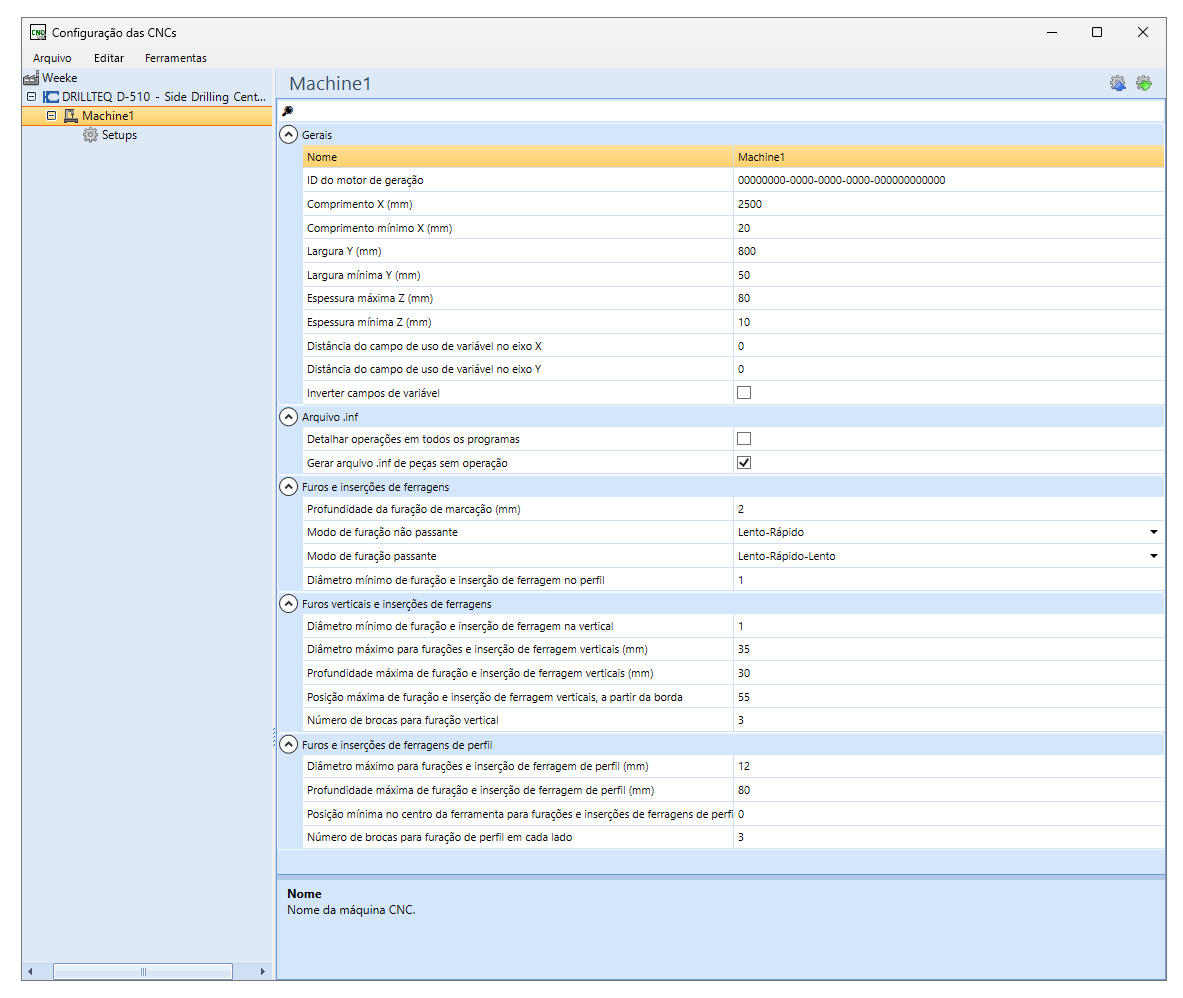Open the Arquivo menu
Viewport: 1183px width, 998px height.
tap(52, 58)
